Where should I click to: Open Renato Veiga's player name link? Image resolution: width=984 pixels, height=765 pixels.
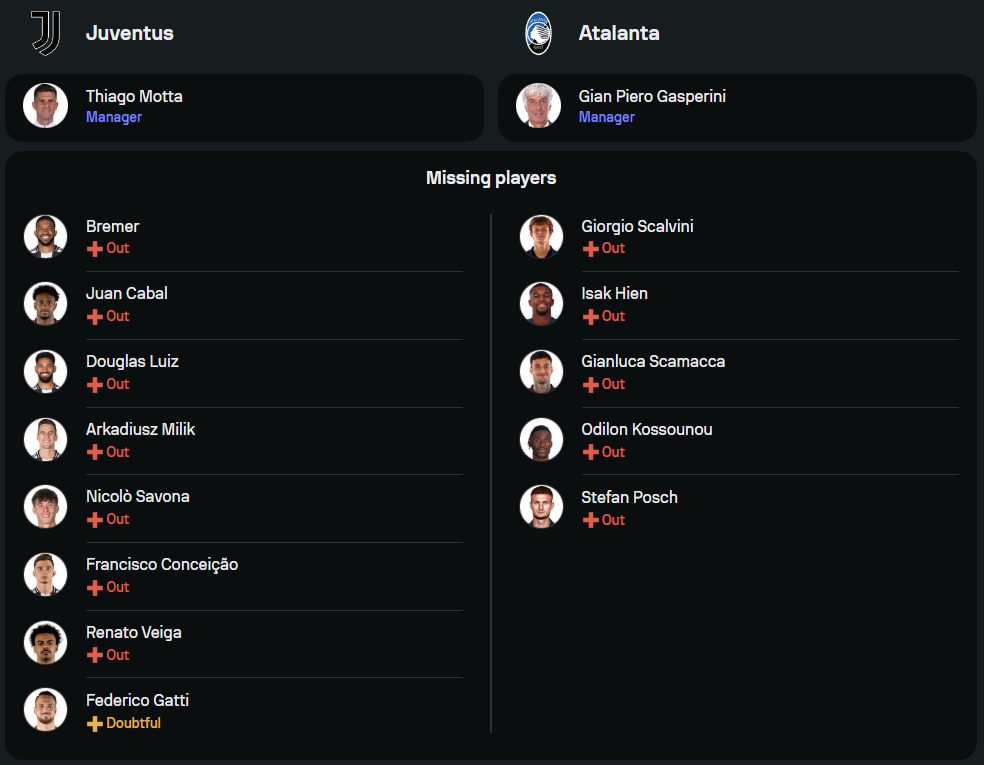click(134, 632)
